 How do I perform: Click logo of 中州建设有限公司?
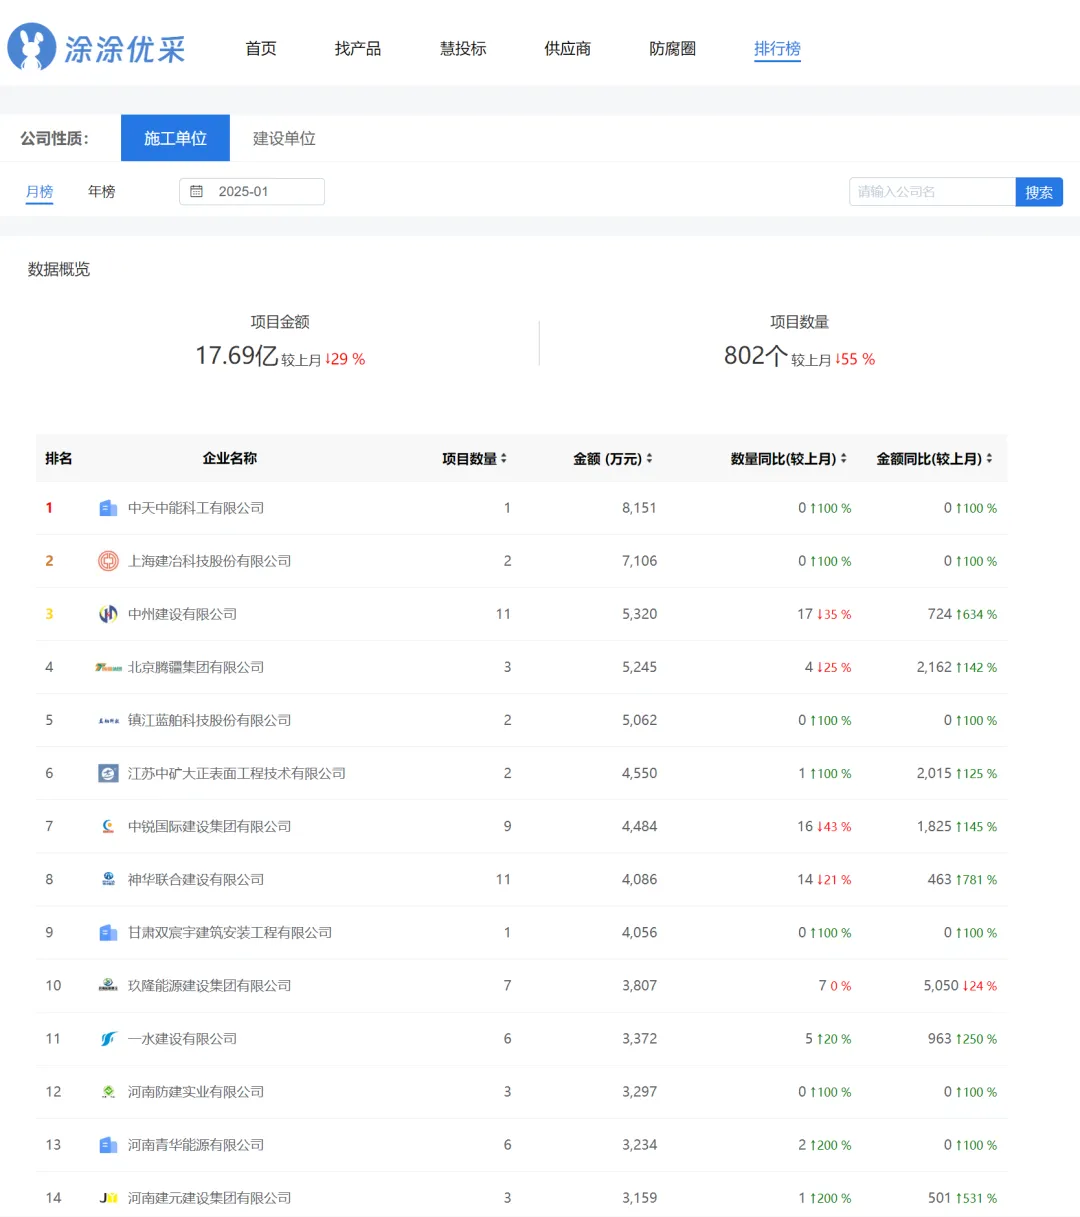(x=108, y=614)
